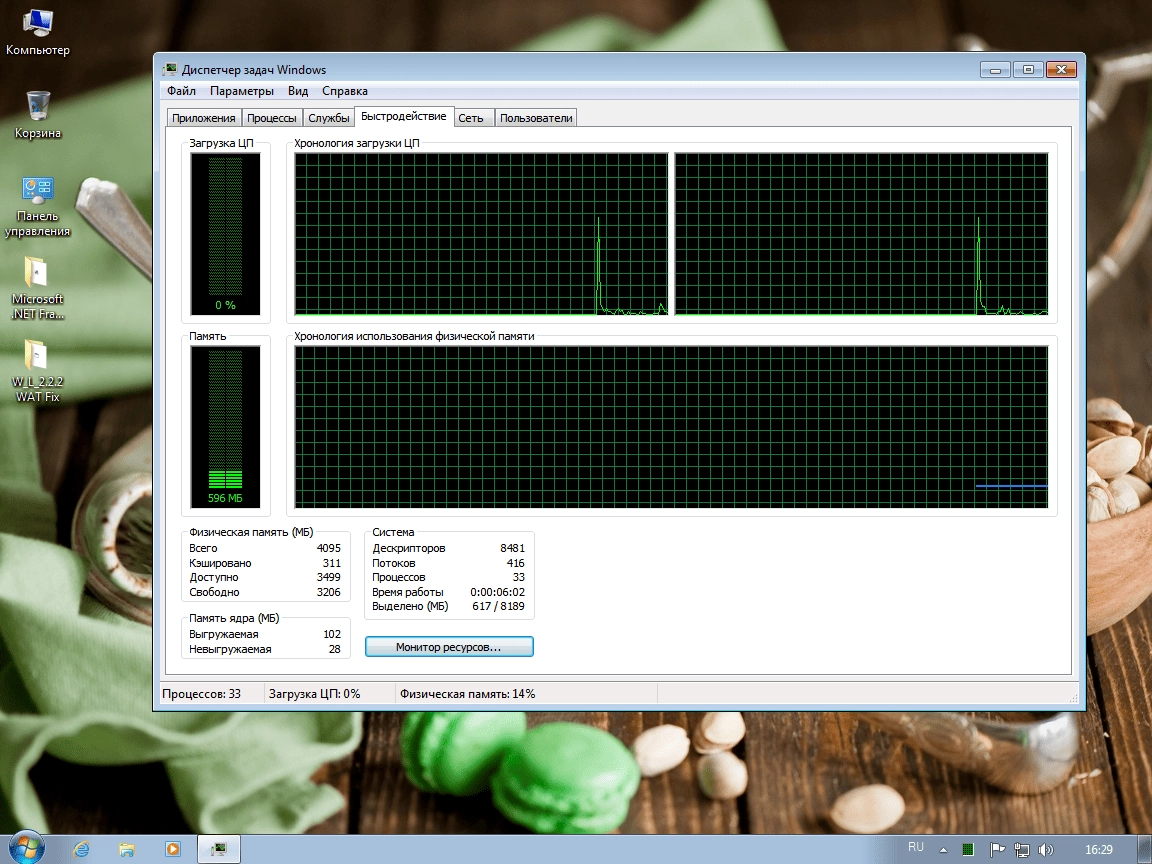Click the left CPU history graph
Viewport: 1152px width, 864px height.
pyautogui.click(x=481, y=234)
